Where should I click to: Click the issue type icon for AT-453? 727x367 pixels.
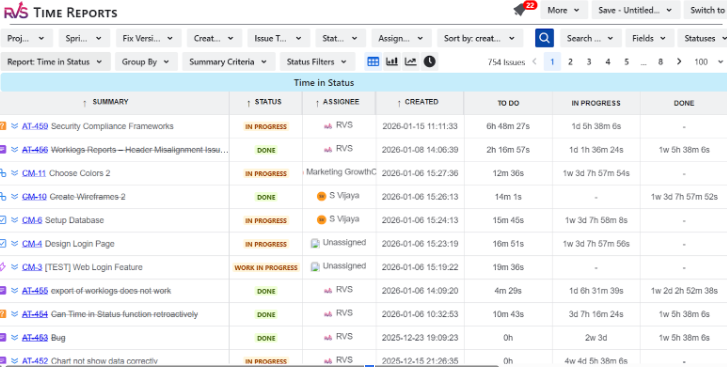click(3, 338)
